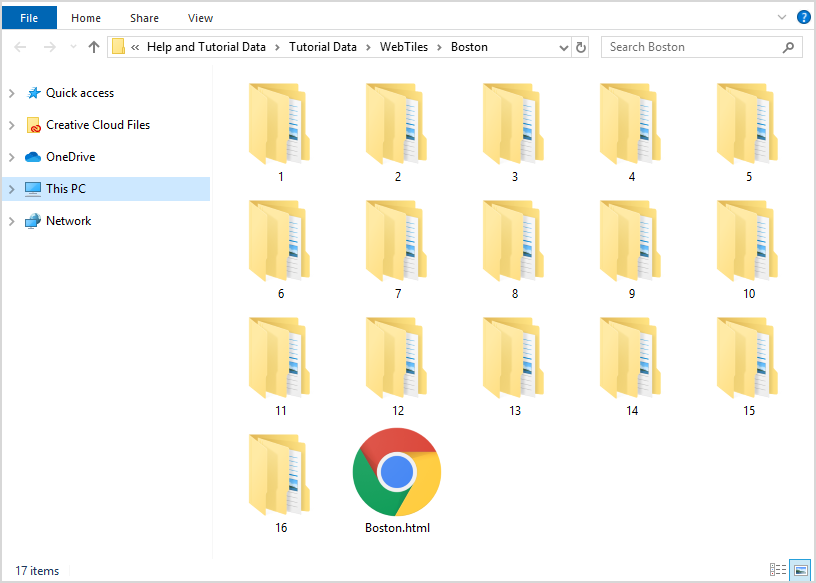816x583 pixels.
Task: Select folder 14
Action: tap(631, 358)
